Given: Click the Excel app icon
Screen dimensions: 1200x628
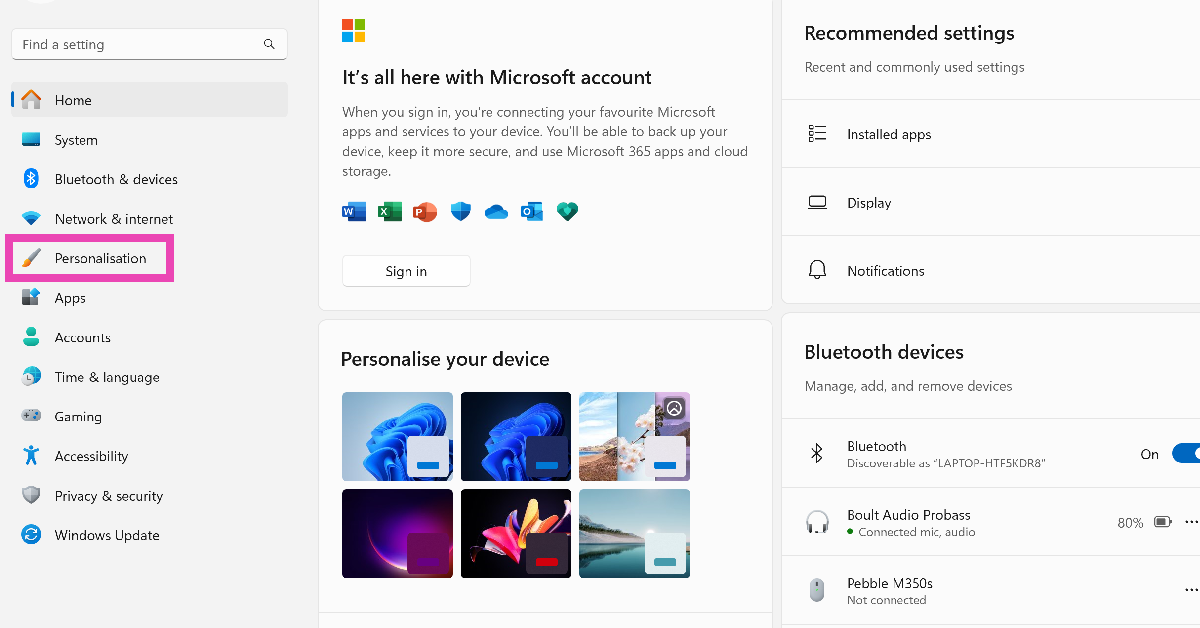Looking at the screenshot, I should 390,211.
